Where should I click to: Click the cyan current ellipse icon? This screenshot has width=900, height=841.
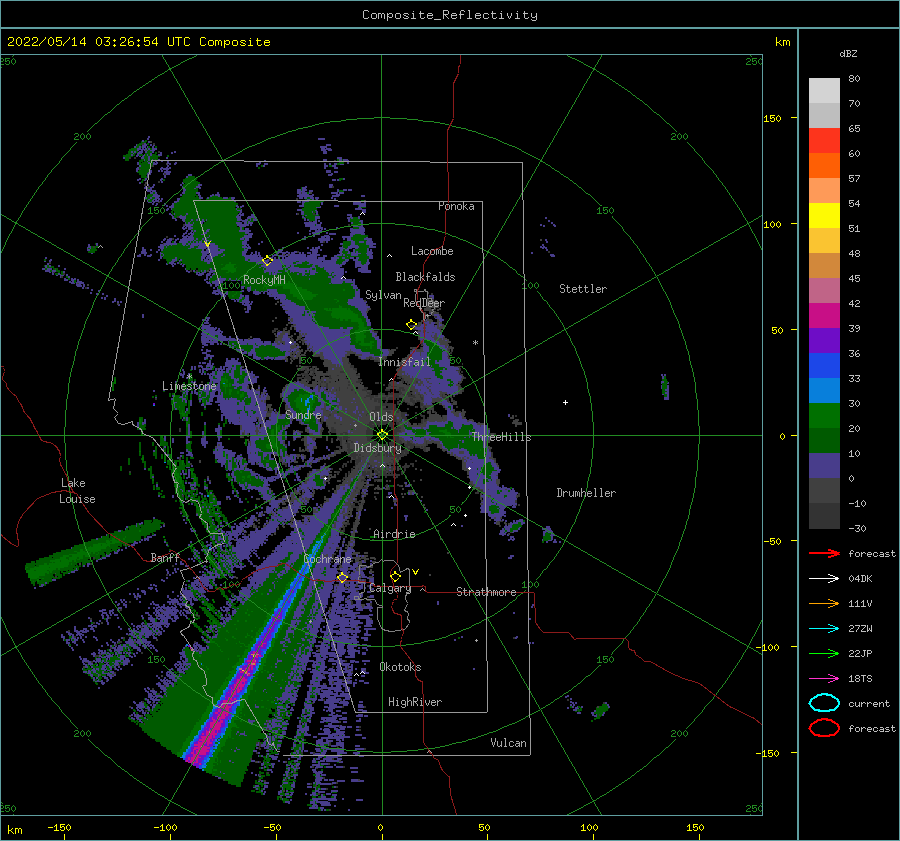824,703
